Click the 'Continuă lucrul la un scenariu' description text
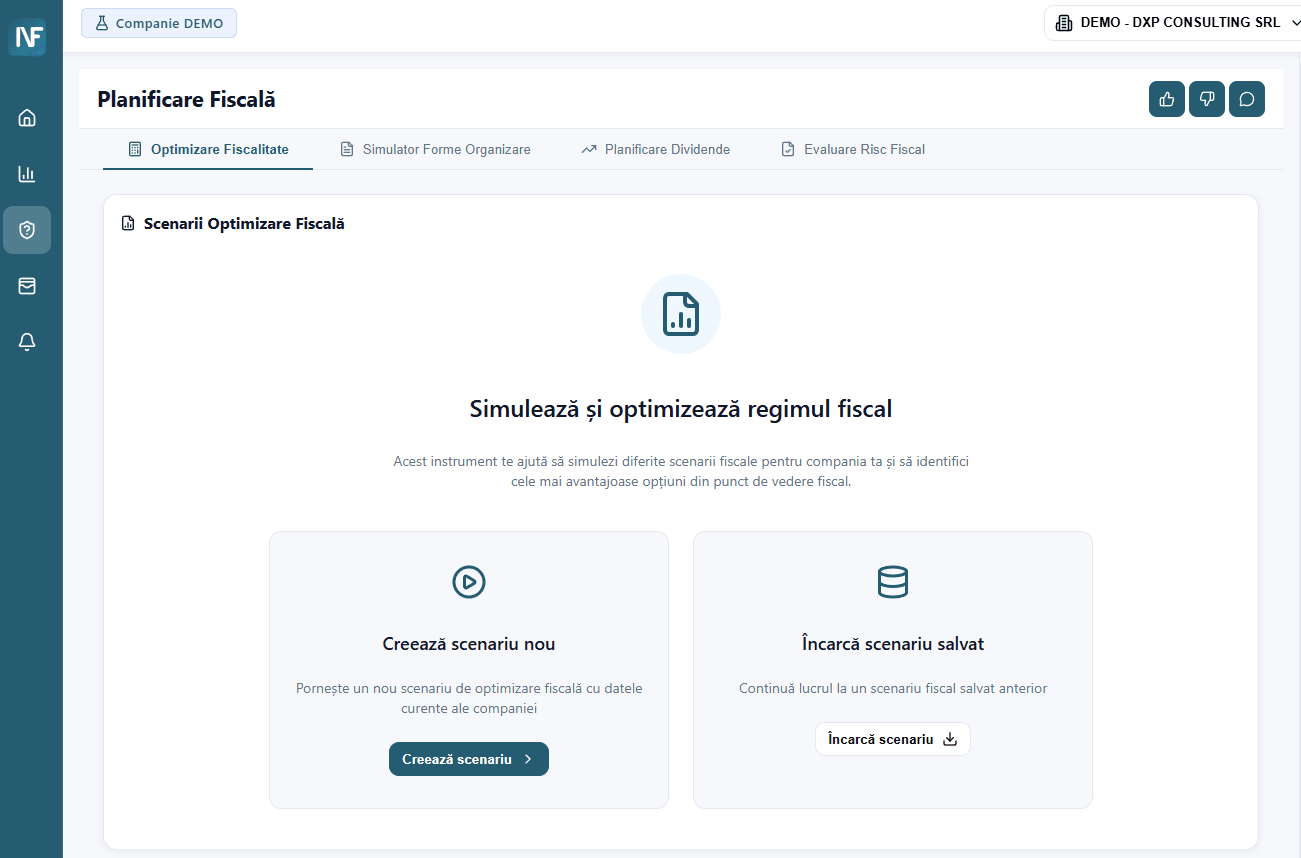The image size is (1301, 858). pos(893,688)
